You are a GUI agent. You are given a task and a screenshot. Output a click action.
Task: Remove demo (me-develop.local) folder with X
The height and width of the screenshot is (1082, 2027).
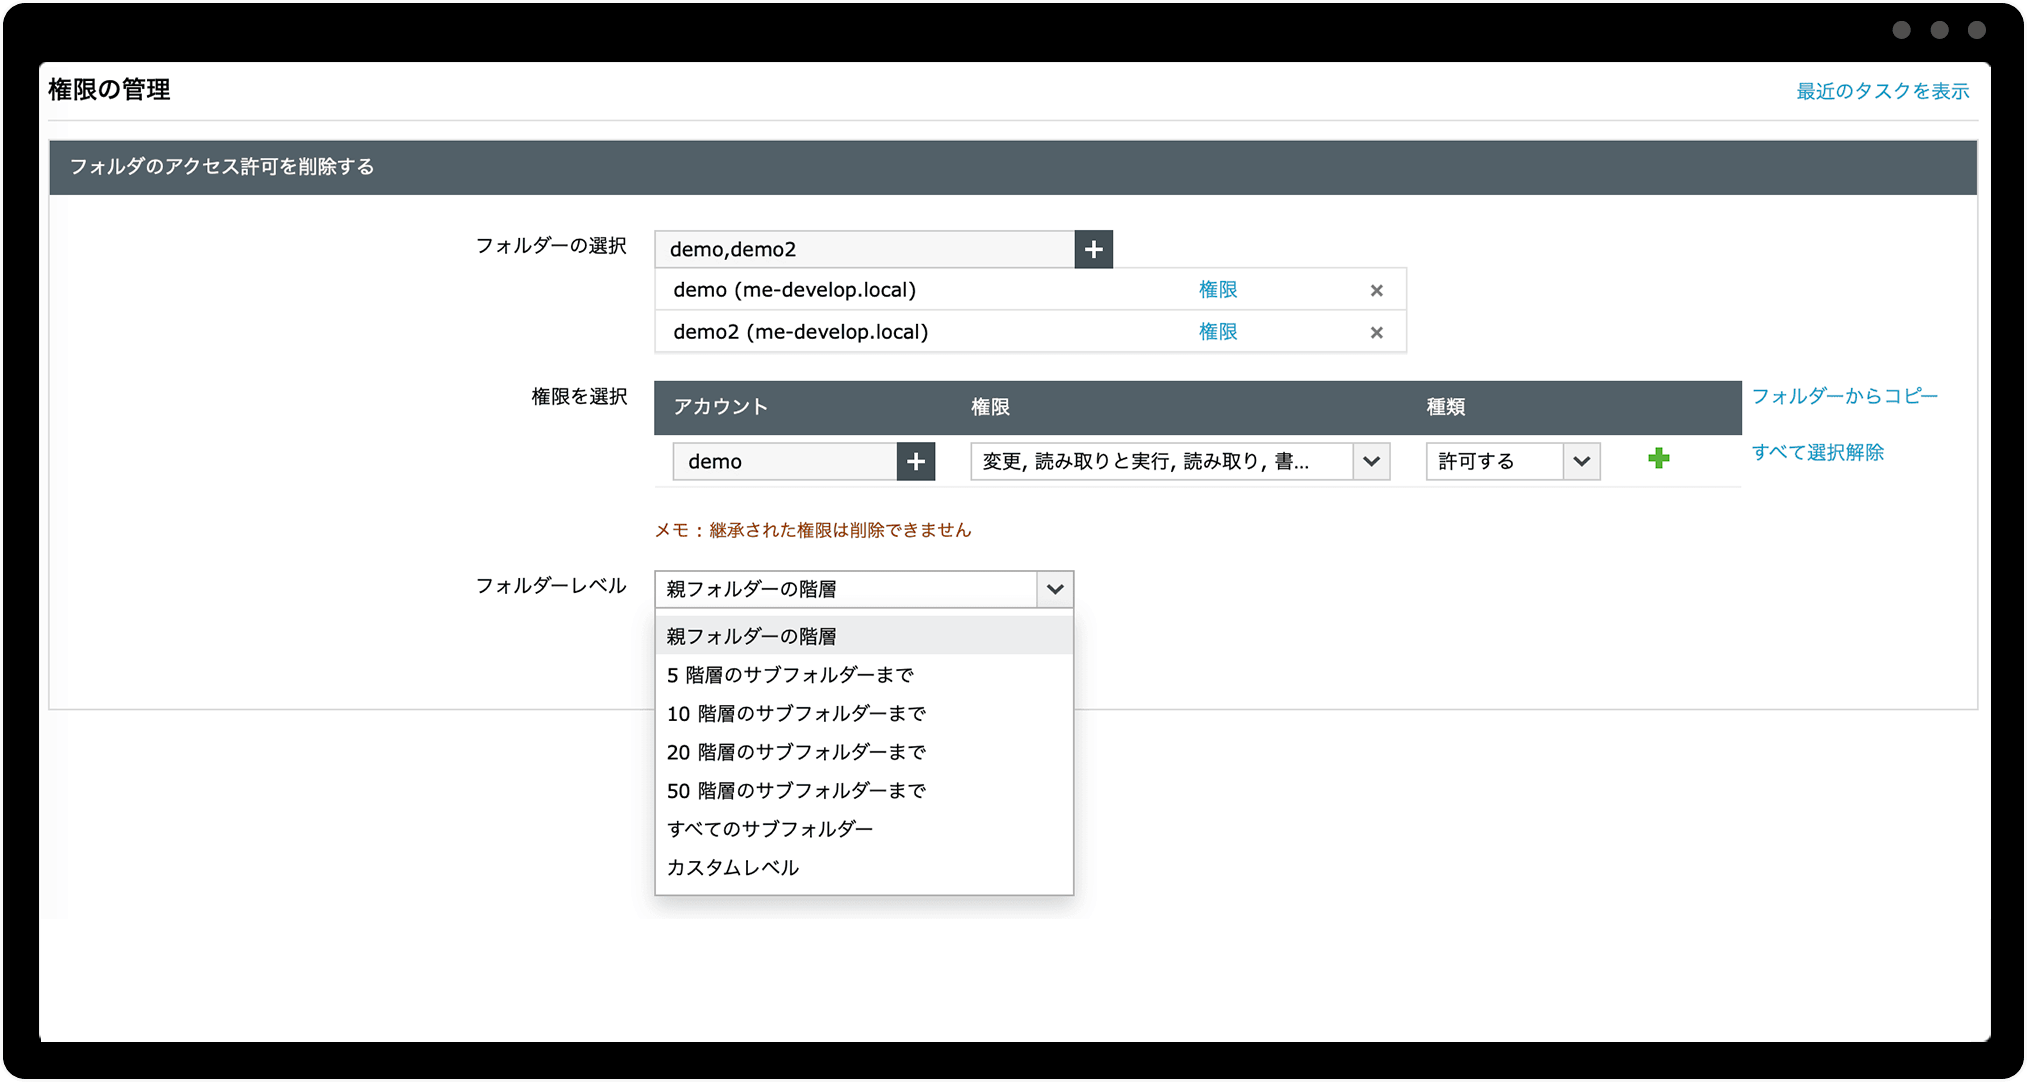tap(1376, 290)
